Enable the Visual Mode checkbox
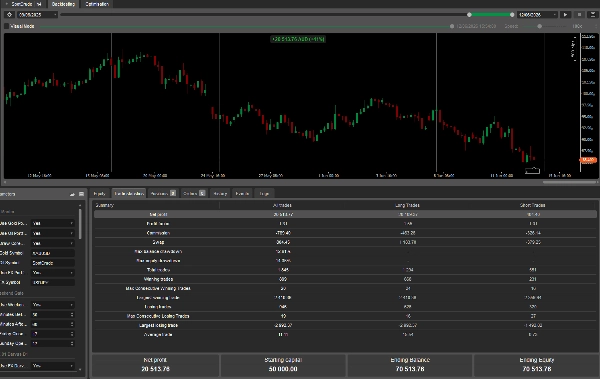The width and height of the screenshot is (600, 379). (7, 26)
